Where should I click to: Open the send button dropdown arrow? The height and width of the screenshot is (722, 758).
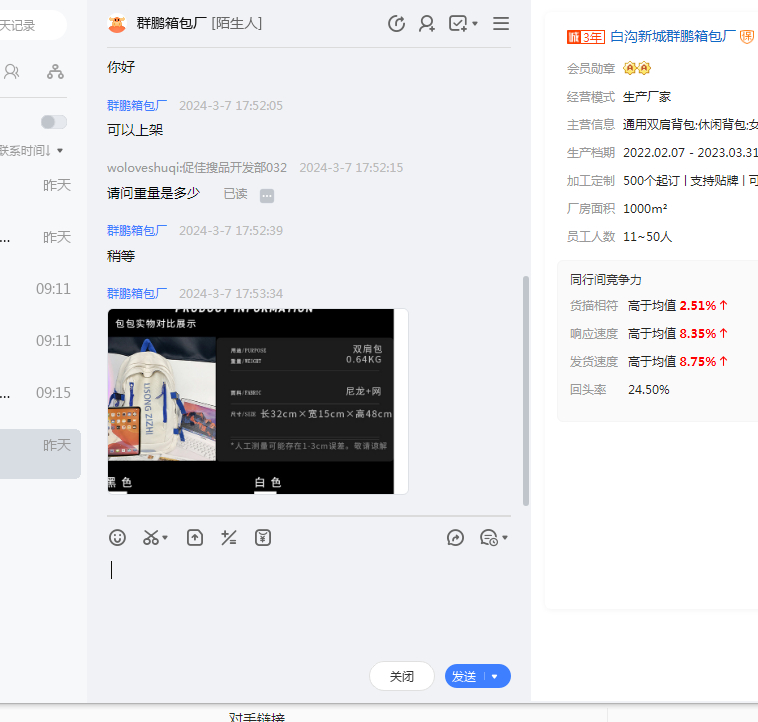click(x=495, y=677)
